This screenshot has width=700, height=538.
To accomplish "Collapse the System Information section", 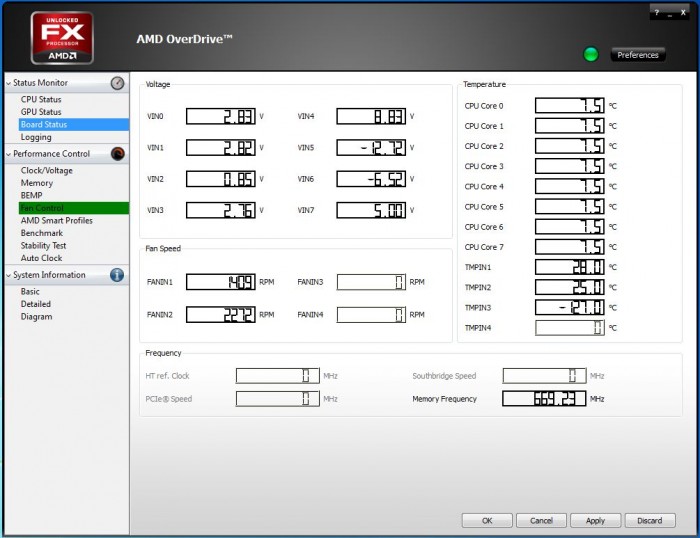I will point(8,275).
